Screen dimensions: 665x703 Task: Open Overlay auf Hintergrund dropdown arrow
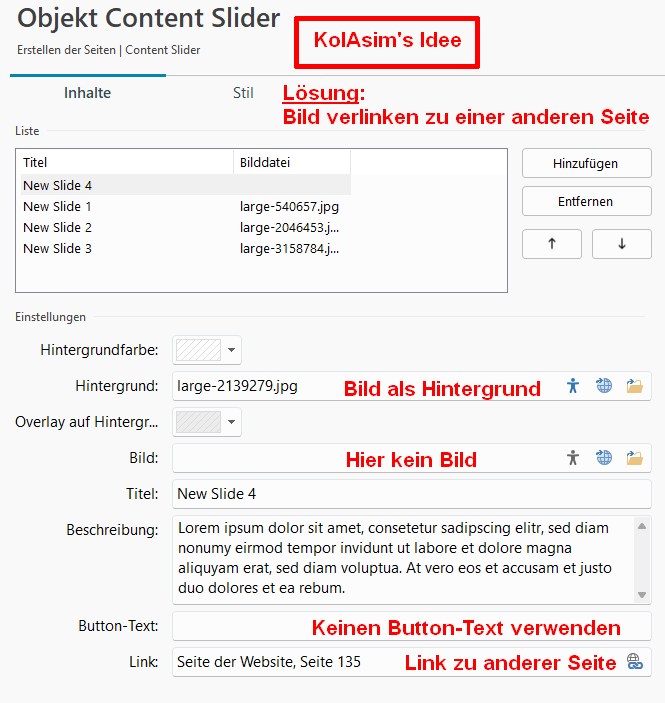[x=231, y=422]
